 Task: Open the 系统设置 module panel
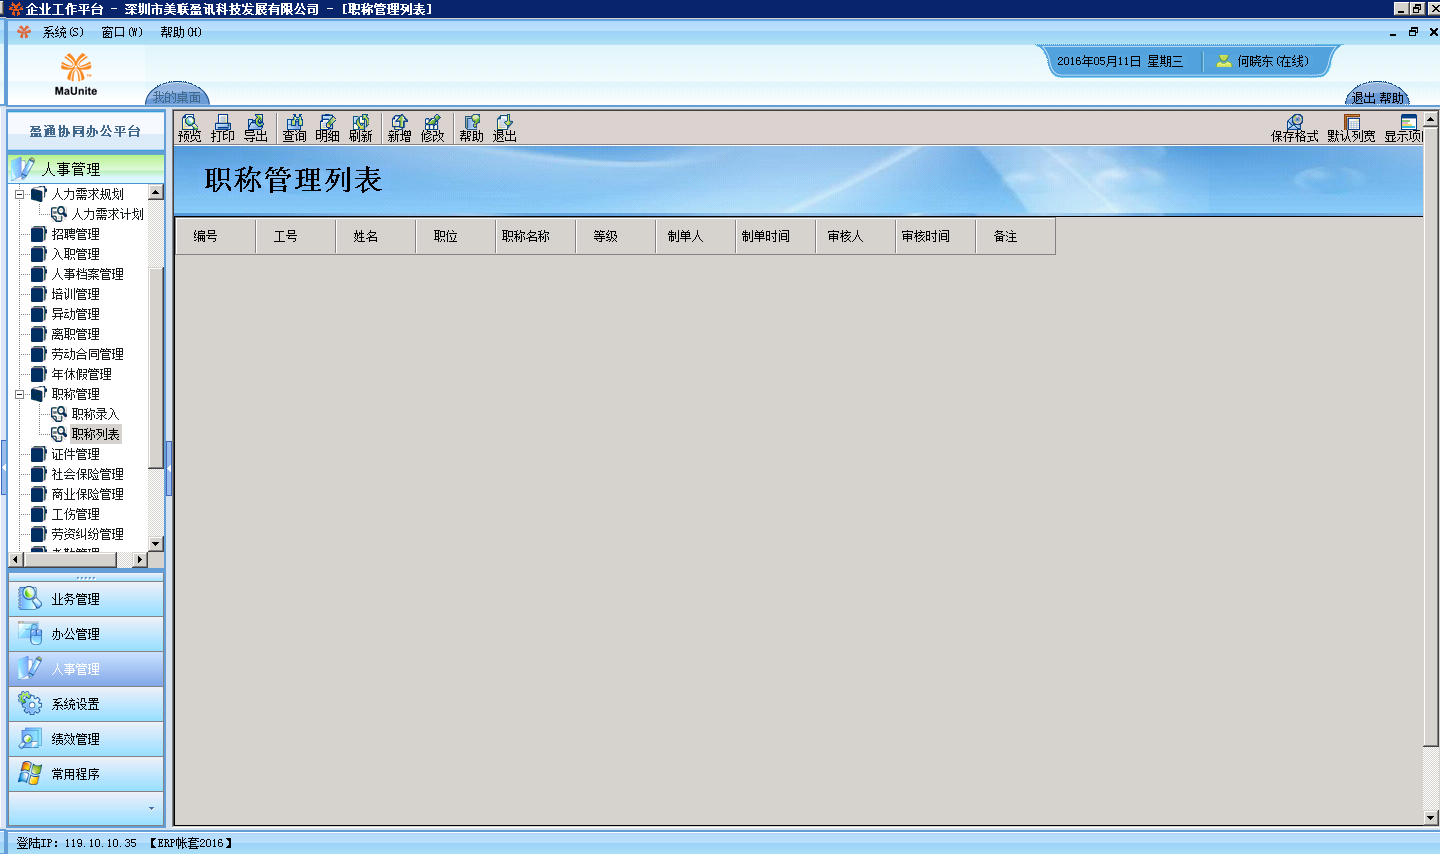[86, 704]
